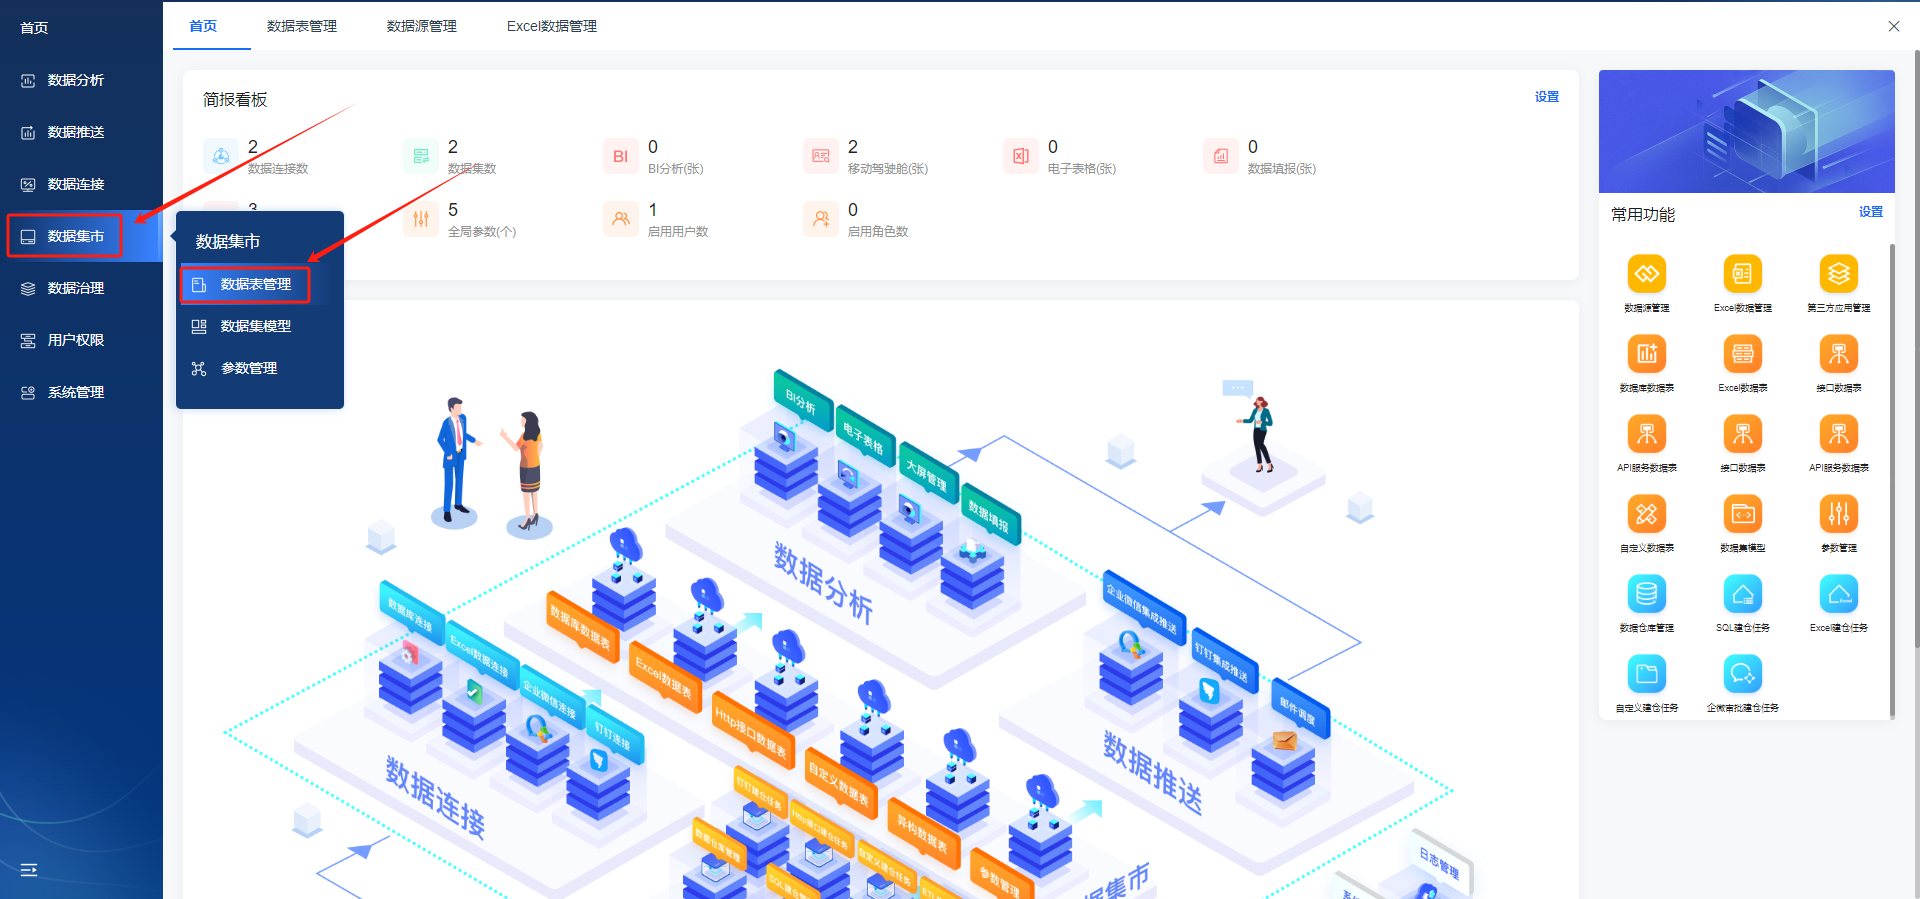Image resolution: width=1920 pixels, height=899 pixels.
Task: Expand 数据推送 in the left sidebar
Action: click(81, 132)
